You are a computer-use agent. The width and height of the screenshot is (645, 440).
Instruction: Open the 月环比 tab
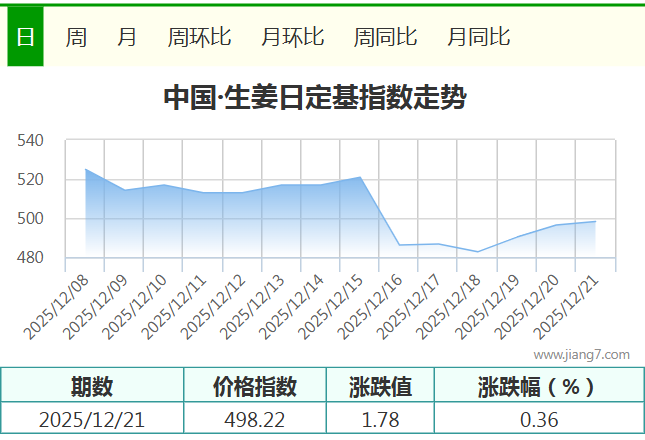tap(292, 38)
